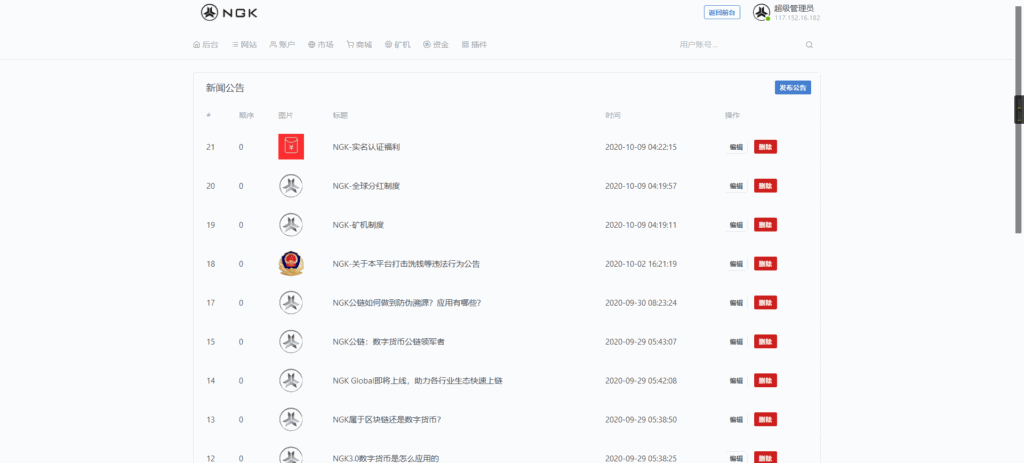Viewport: 1024px width, 463px height.
Task: Click title NGK-矿机制度
Action: [358, 225]
